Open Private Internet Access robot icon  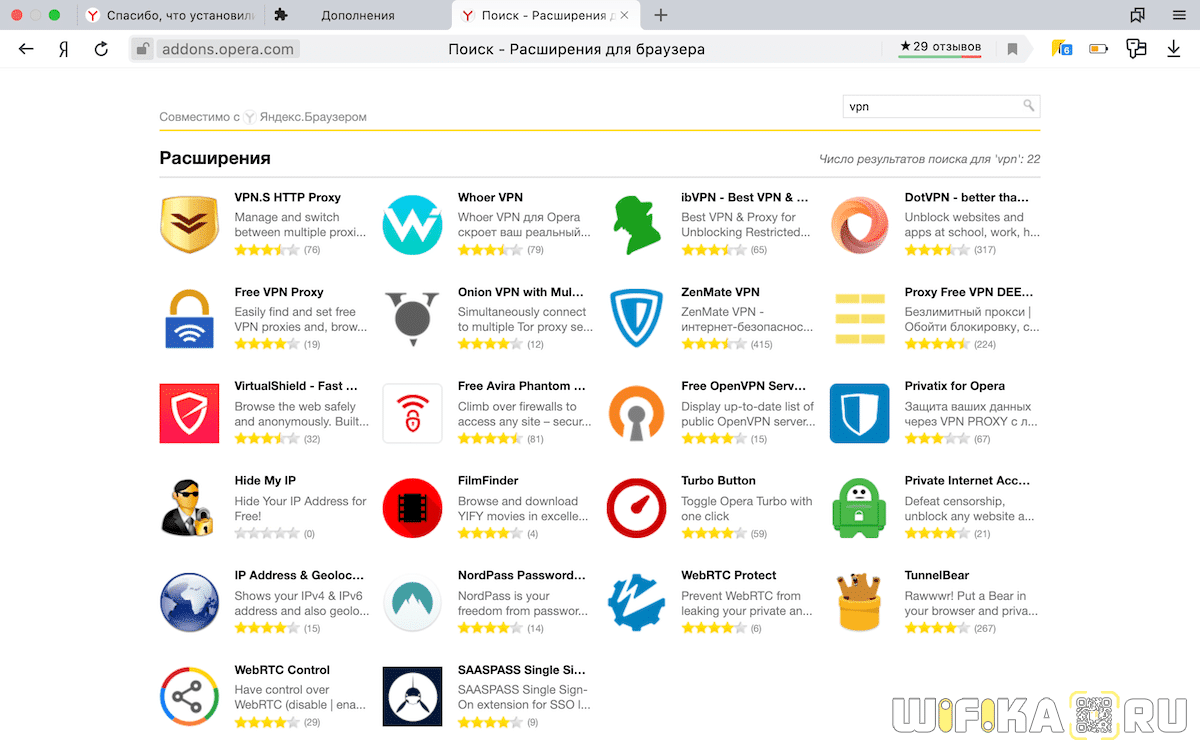pyautogui.click(x=859, y=508)
